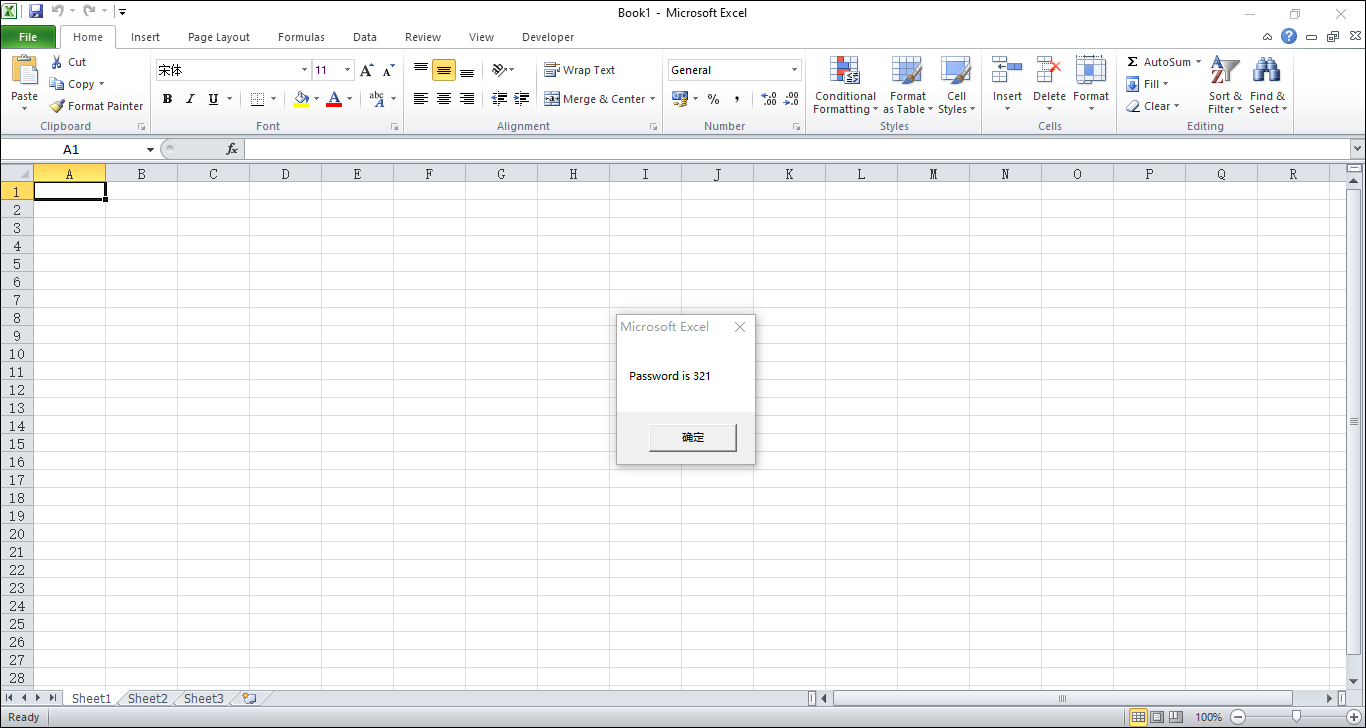Viewport: 1366px width, 728px height.
Task: Increase indent icon
Action: (522, 99)
